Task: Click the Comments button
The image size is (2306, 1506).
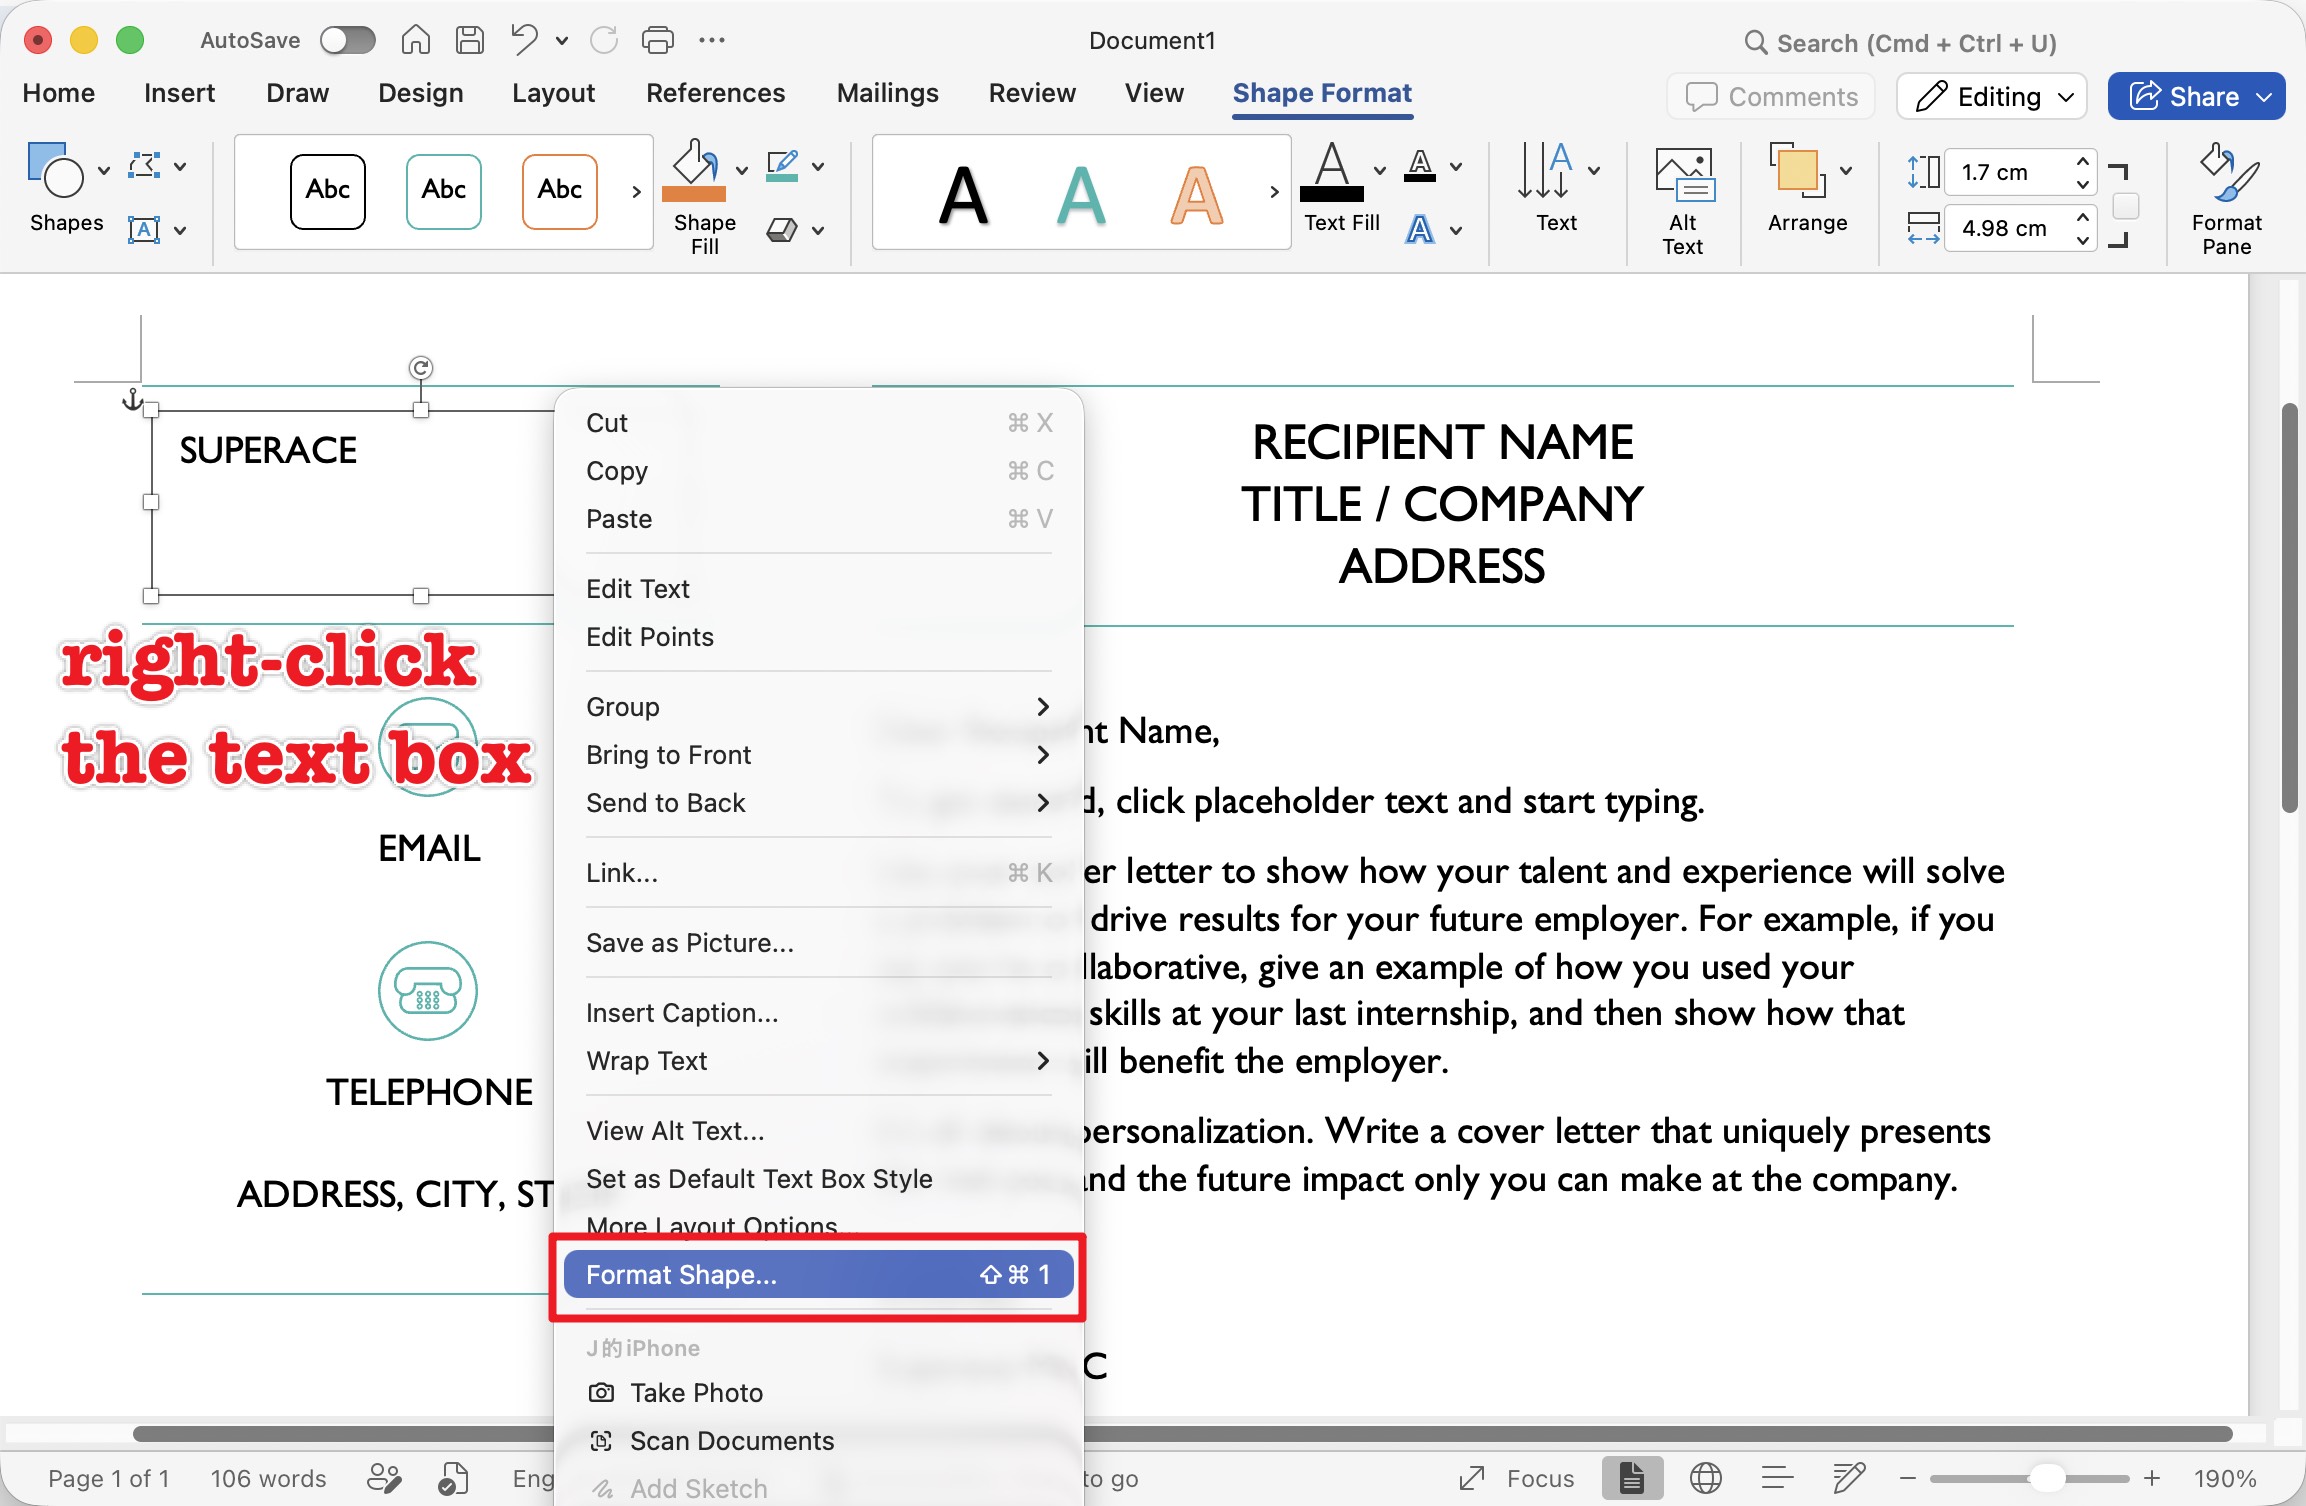Action: 1771,96
